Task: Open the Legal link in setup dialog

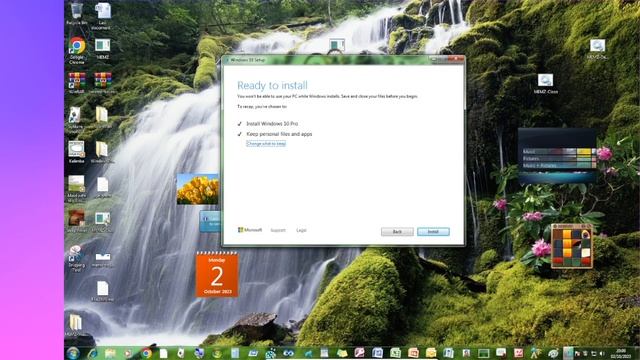Action: pyautogui.click(x=301, y=230)
